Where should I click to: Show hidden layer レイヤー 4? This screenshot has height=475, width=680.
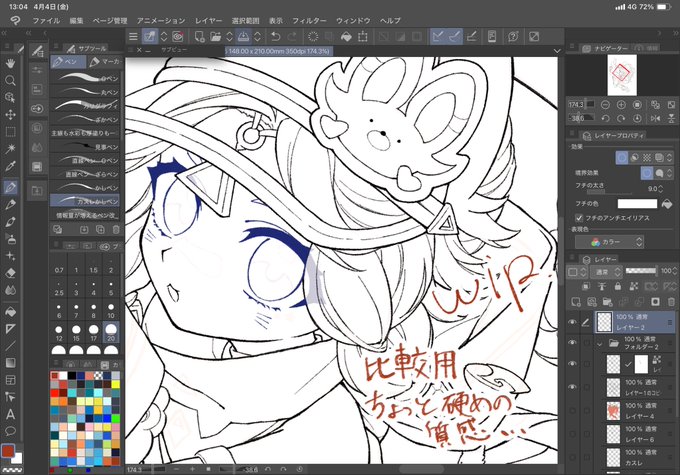[572, 410]
